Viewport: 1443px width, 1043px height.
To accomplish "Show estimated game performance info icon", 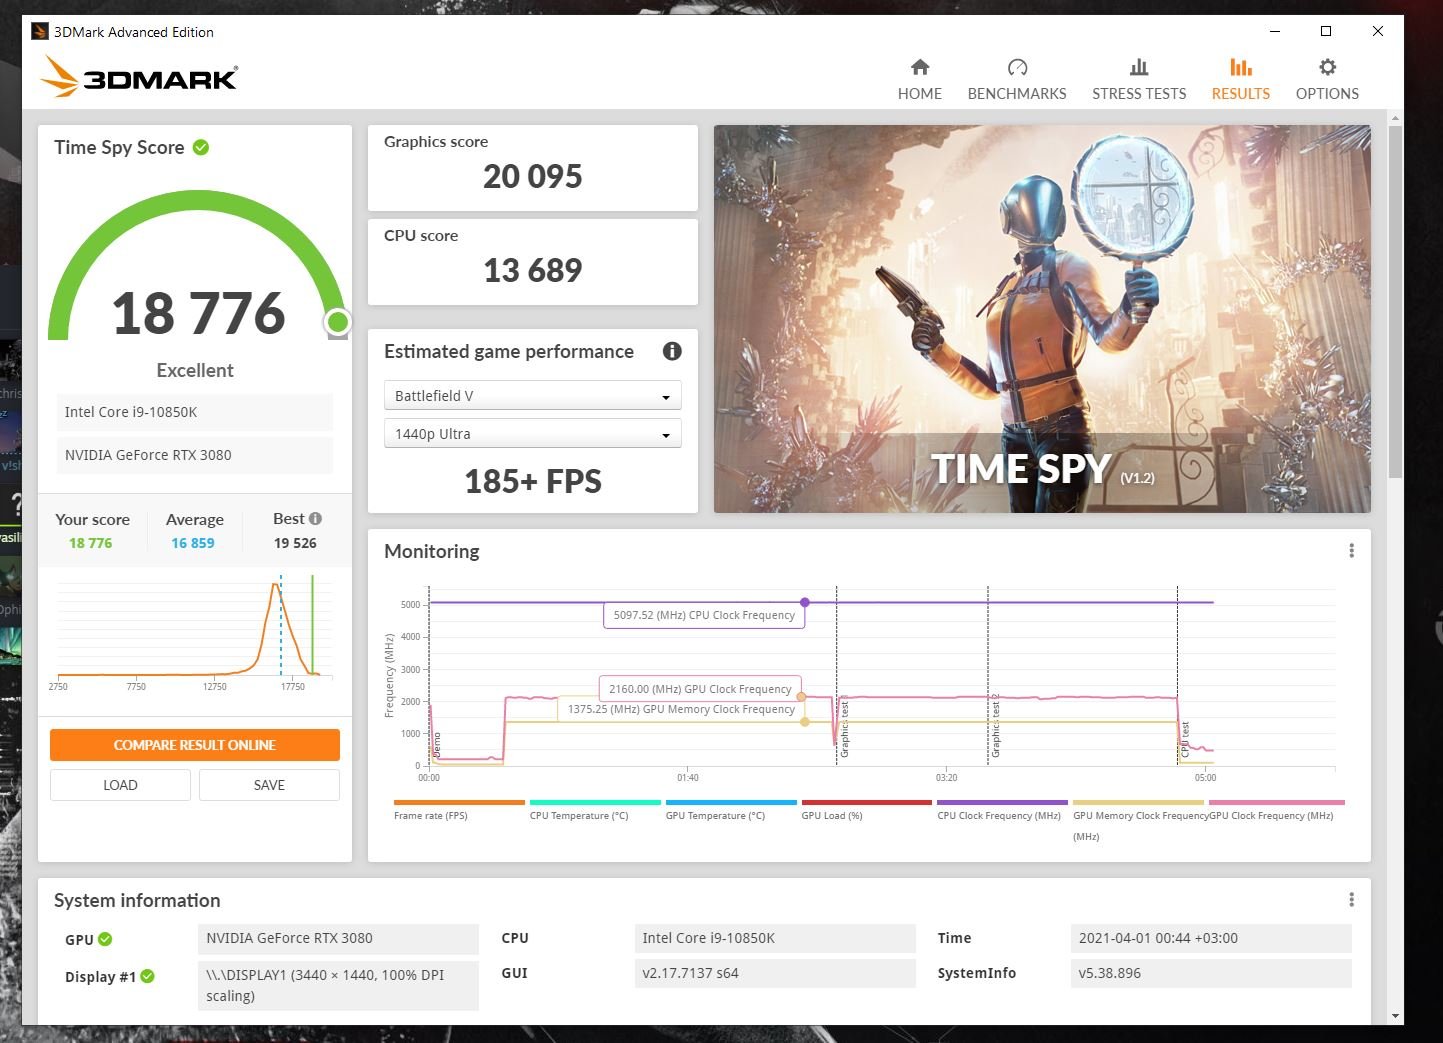I will tap(672, 351).
